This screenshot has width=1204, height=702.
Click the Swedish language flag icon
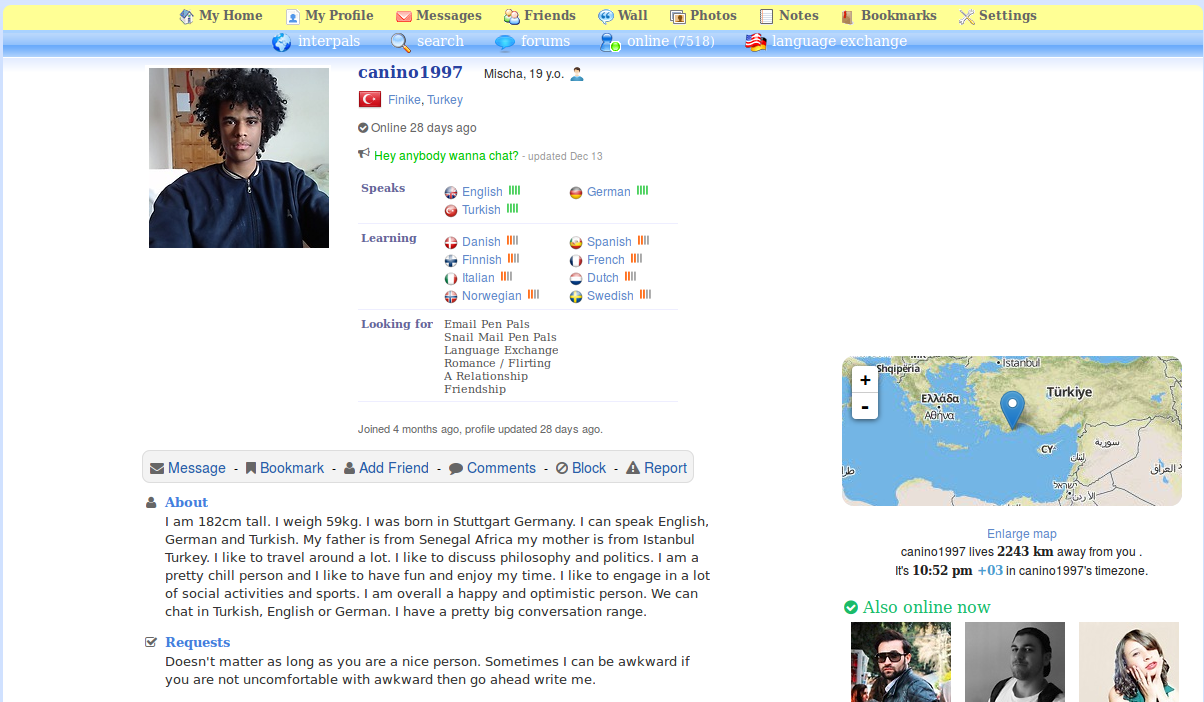tap(576, 296)
